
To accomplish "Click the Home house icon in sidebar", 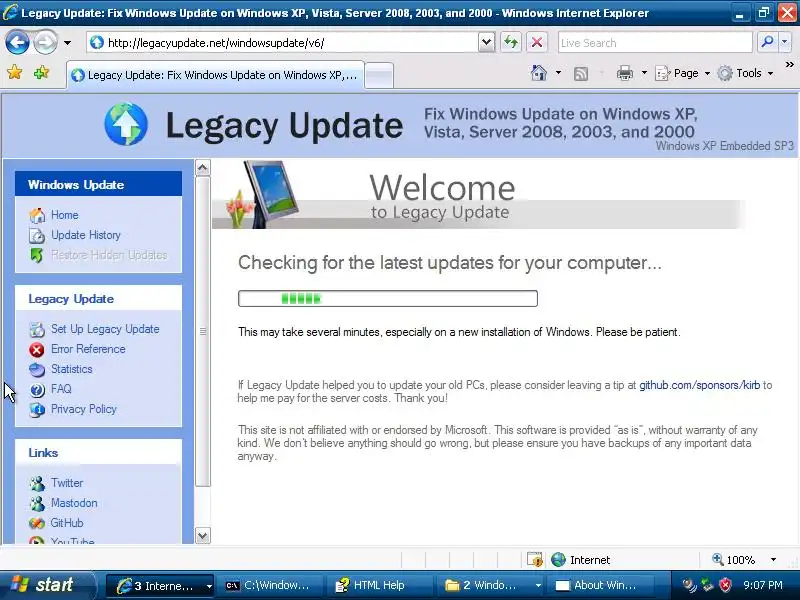I will coord(37,215).
